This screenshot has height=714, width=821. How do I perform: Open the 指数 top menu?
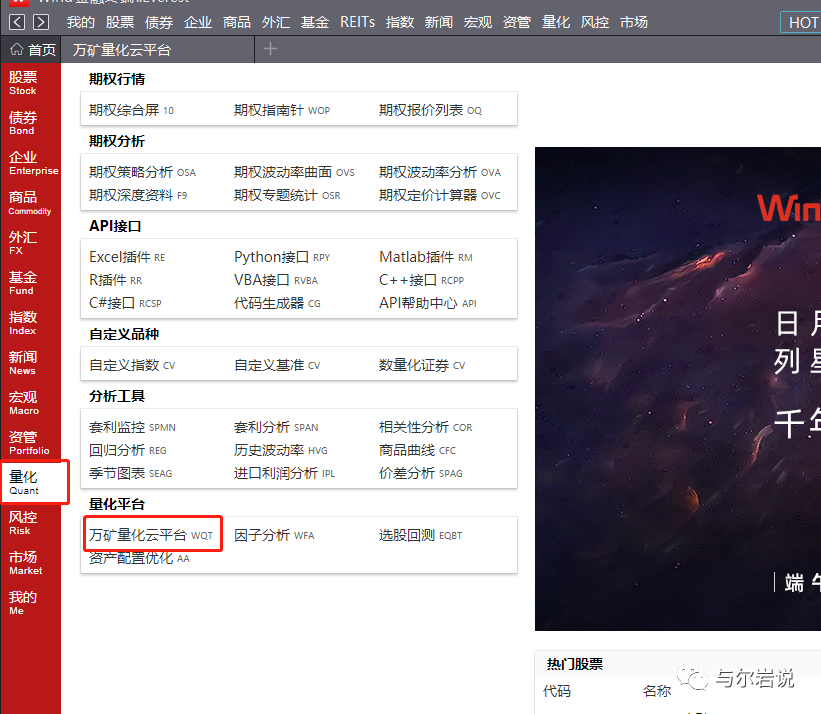tap(400, 22)
